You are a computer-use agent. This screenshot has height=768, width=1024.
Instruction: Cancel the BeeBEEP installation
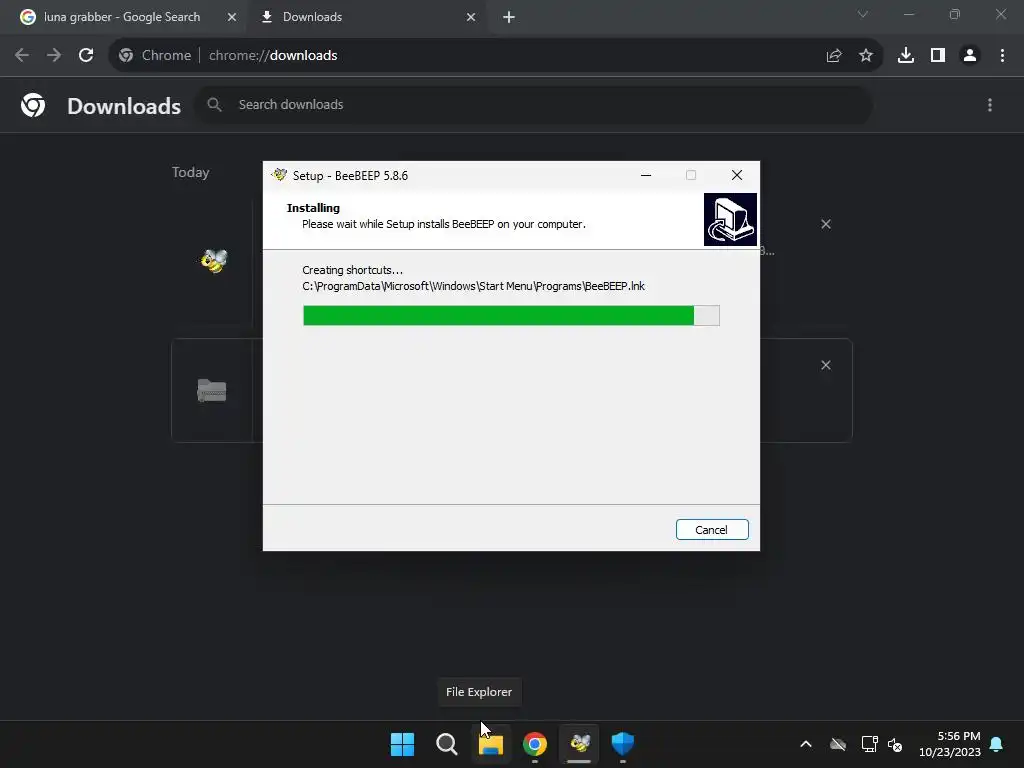point(712,530)
